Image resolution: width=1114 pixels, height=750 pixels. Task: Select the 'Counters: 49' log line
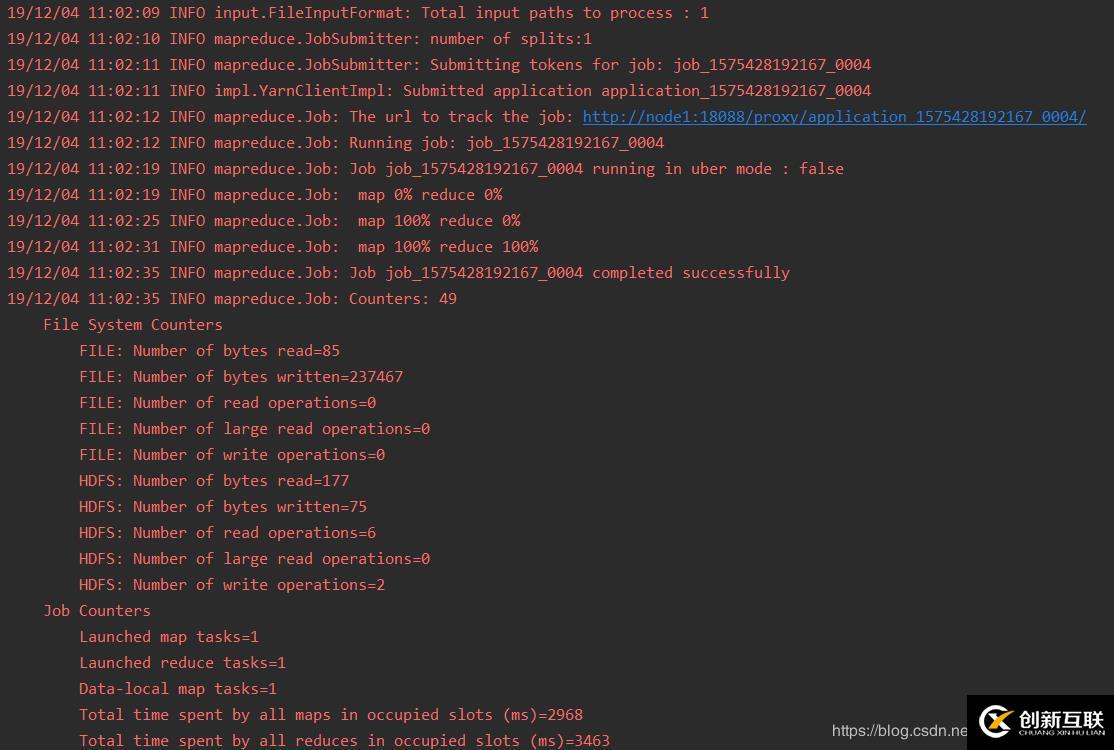click(x=232, y=298)
